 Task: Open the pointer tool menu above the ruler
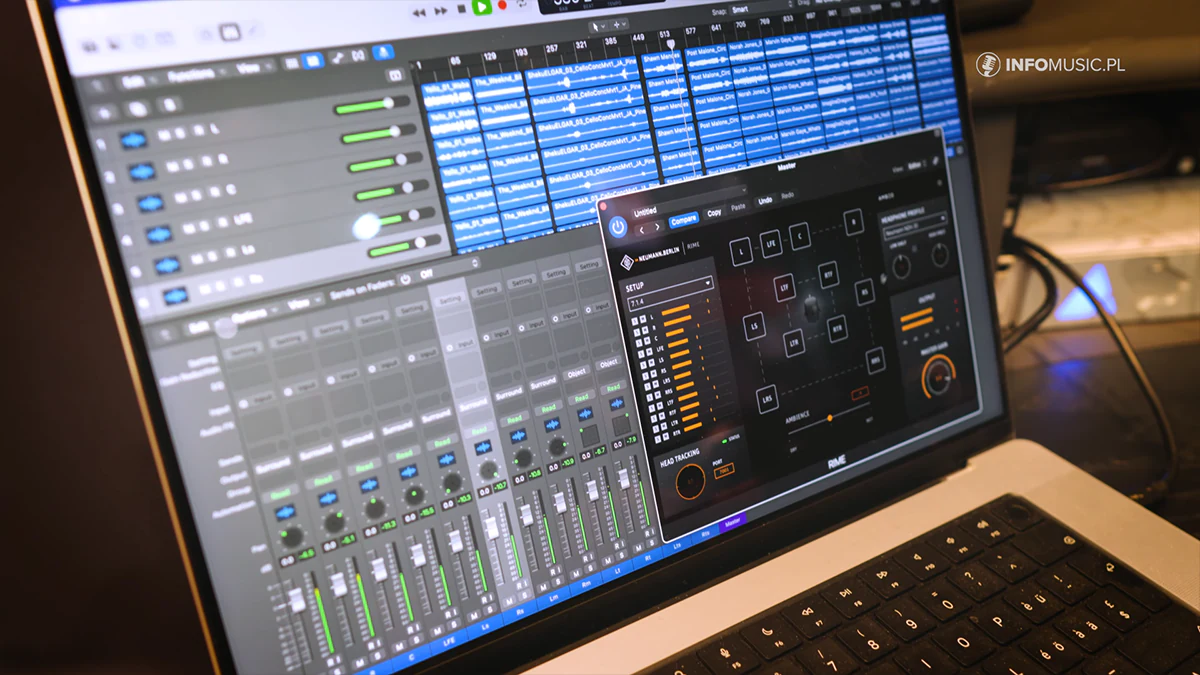coord(597,27)
